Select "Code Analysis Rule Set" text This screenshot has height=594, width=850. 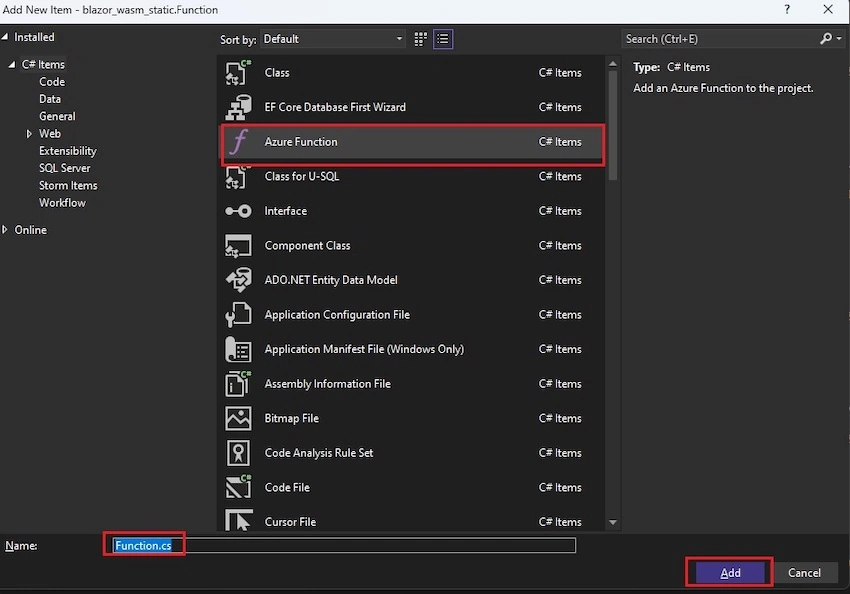(x=319, y=453)
